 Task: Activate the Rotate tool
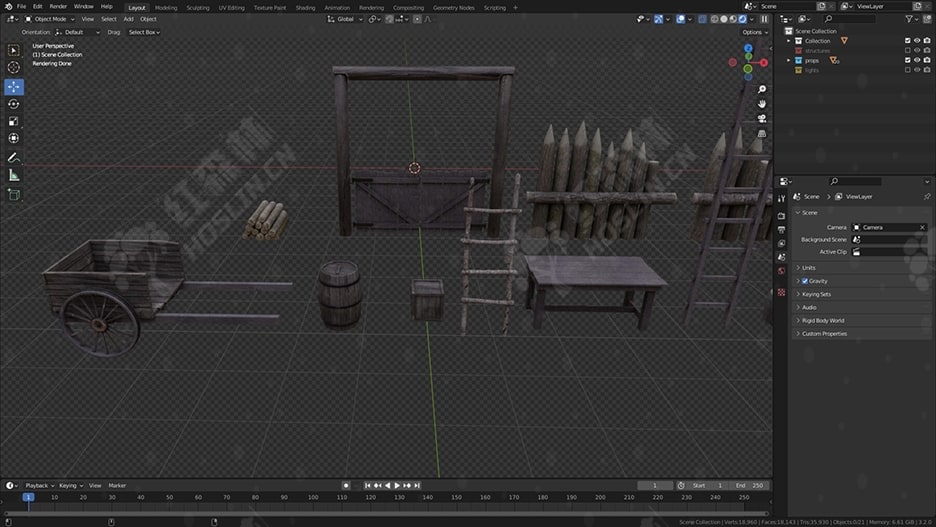(x=13, y=104)
